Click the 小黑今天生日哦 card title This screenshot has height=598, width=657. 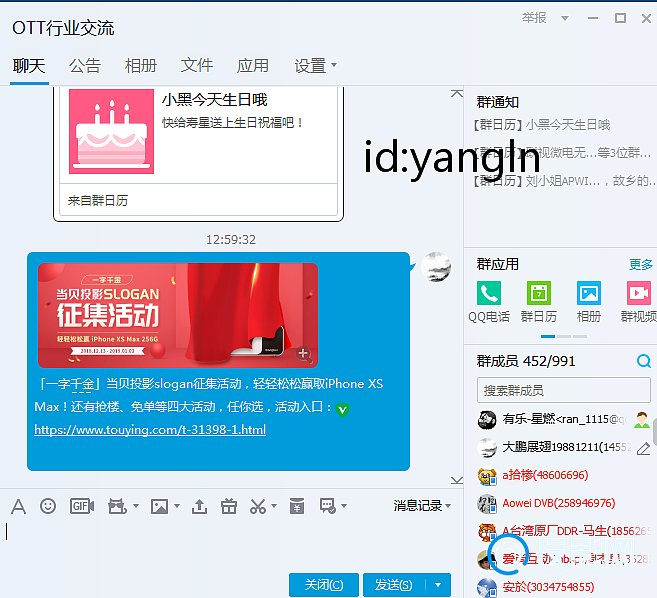215,100
